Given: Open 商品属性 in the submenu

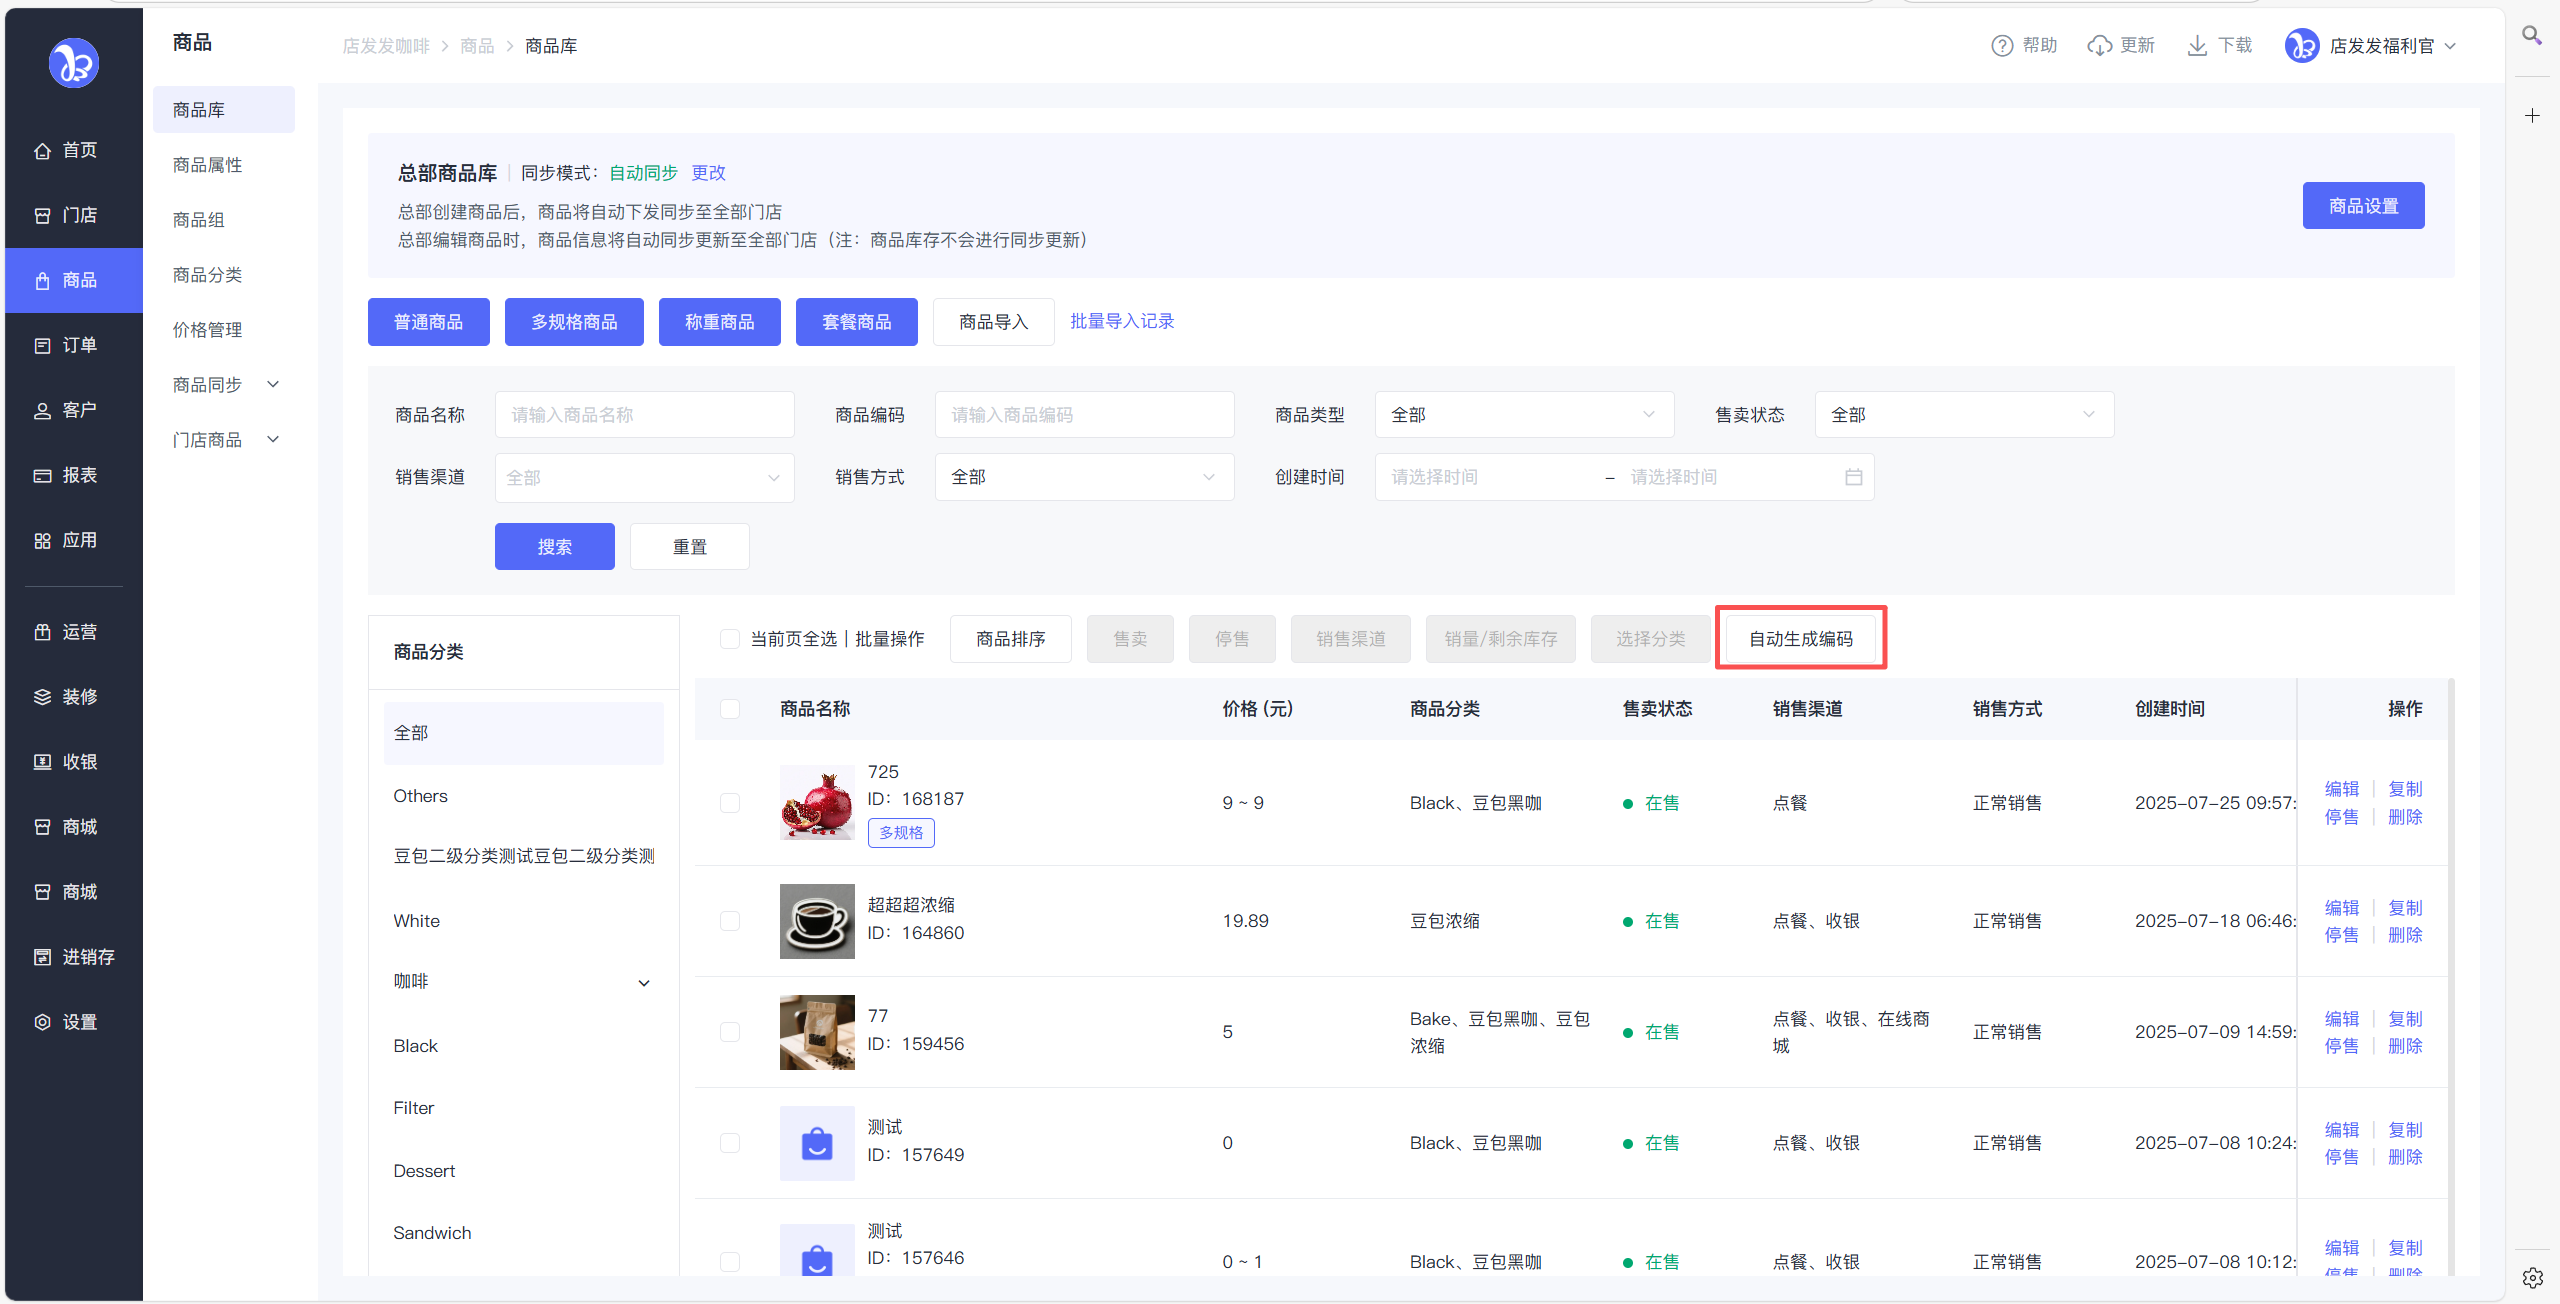Looking at the screenshot, I should (x=207, y=165).
